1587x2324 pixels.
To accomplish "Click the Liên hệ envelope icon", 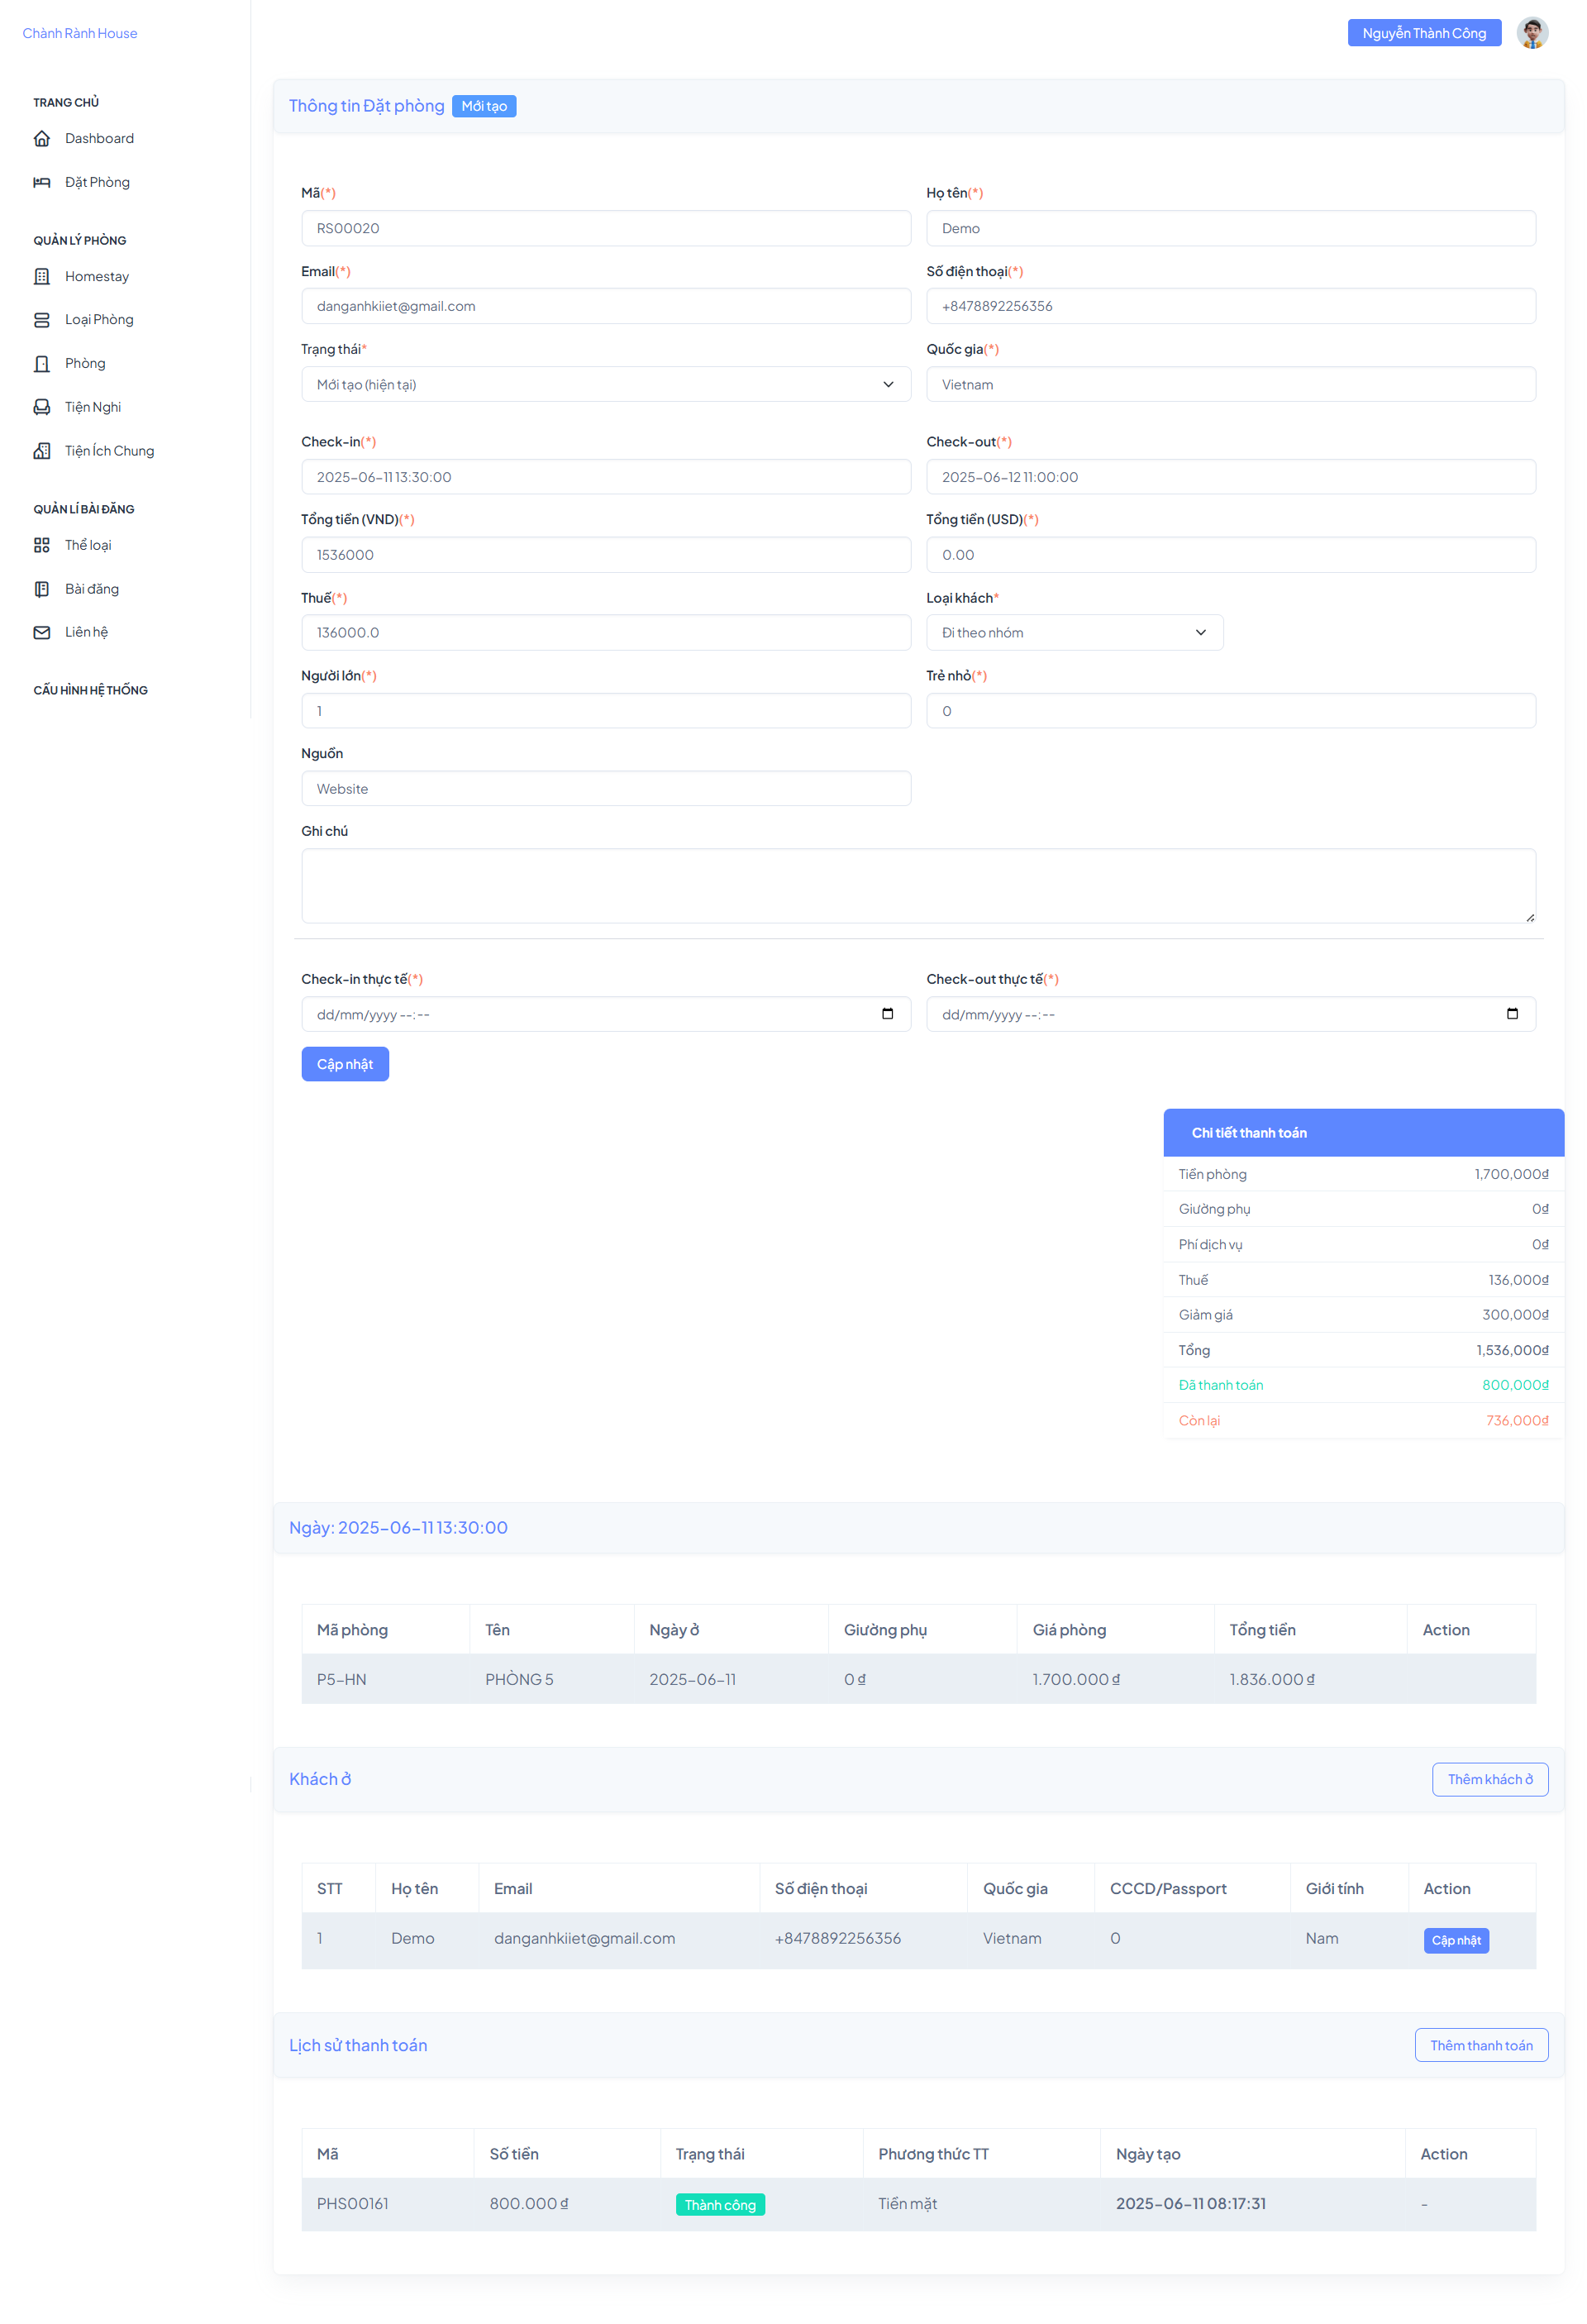I will click(x=42, y=633).
